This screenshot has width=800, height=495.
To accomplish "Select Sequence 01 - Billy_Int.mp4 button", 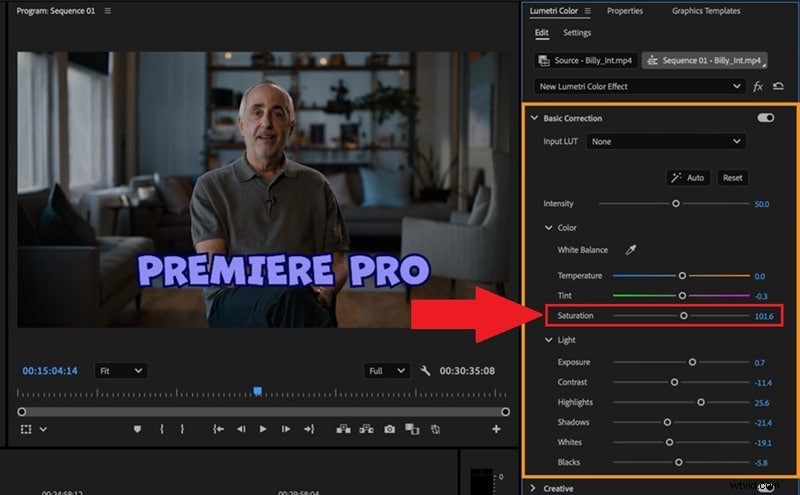I will tap(705, 60).
